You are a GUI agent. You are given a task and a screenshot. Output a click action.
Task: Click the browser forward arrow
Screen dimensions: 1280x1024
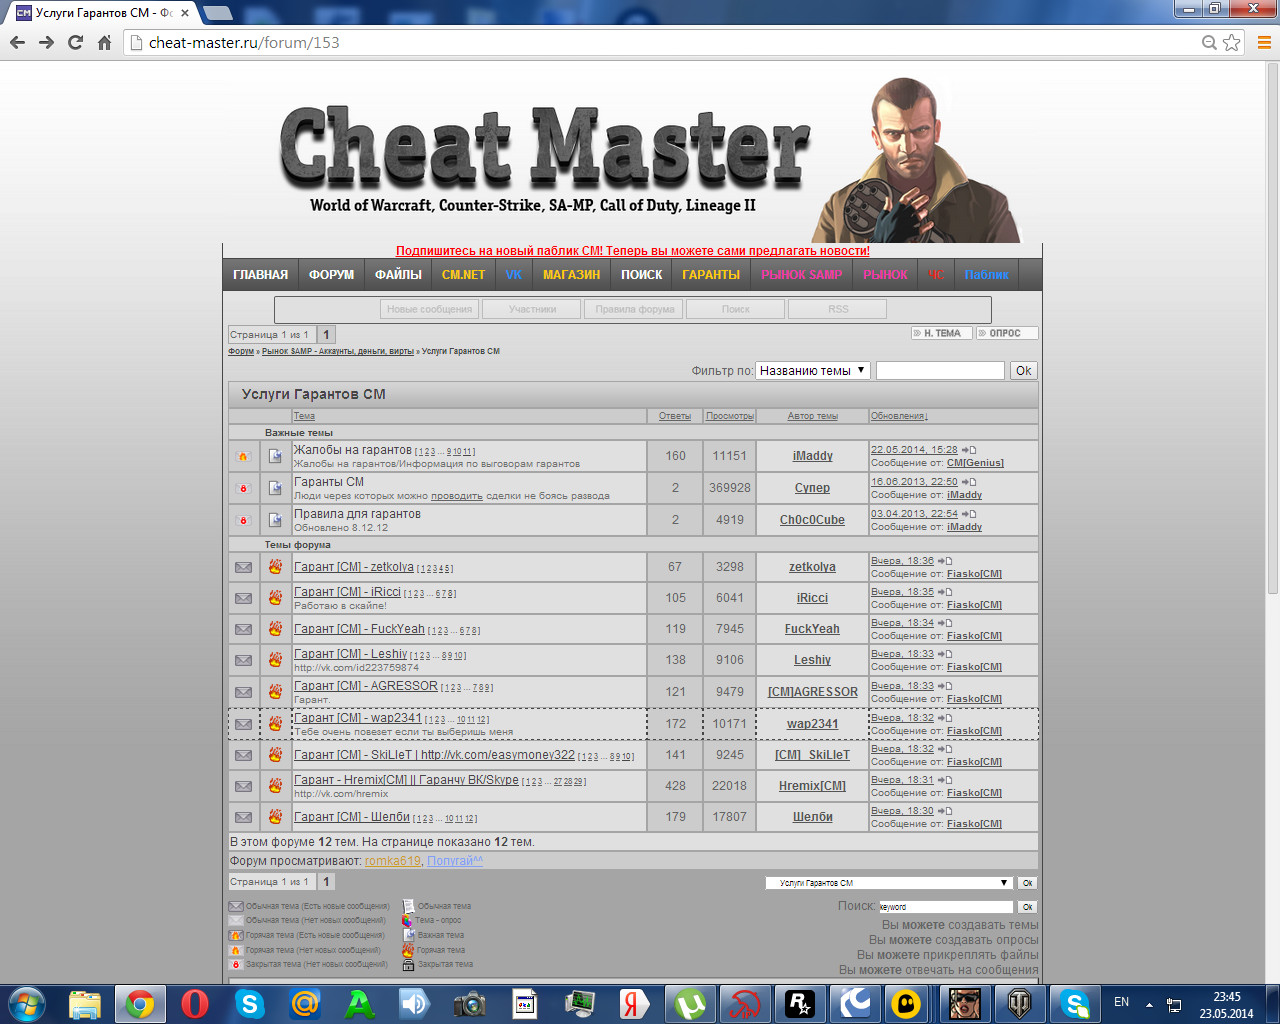click(x=46, y=42)
